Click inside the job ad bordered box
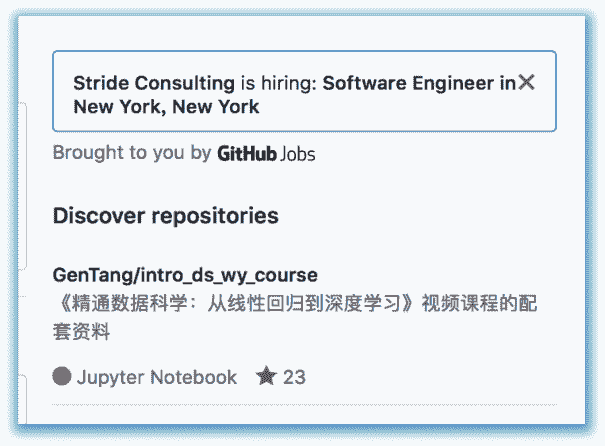The width and height of the screenshot is (605, 446). (x=304, y=91)
